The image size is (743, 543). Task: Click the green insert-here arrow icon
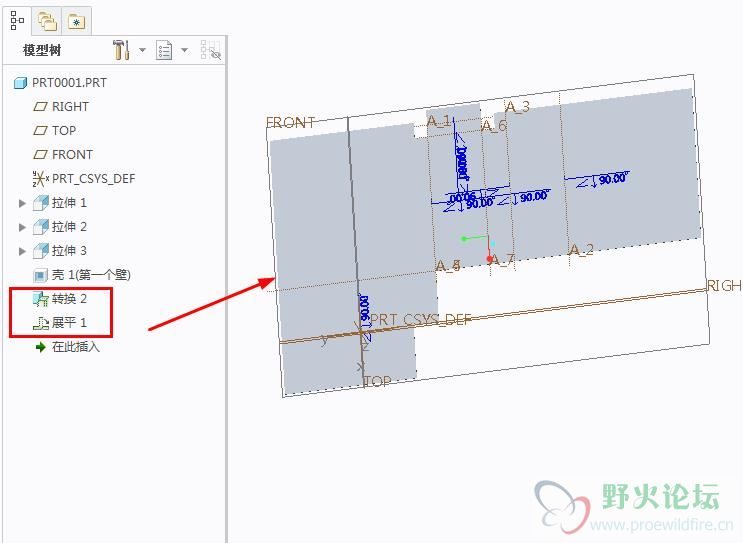coord(41,347)
